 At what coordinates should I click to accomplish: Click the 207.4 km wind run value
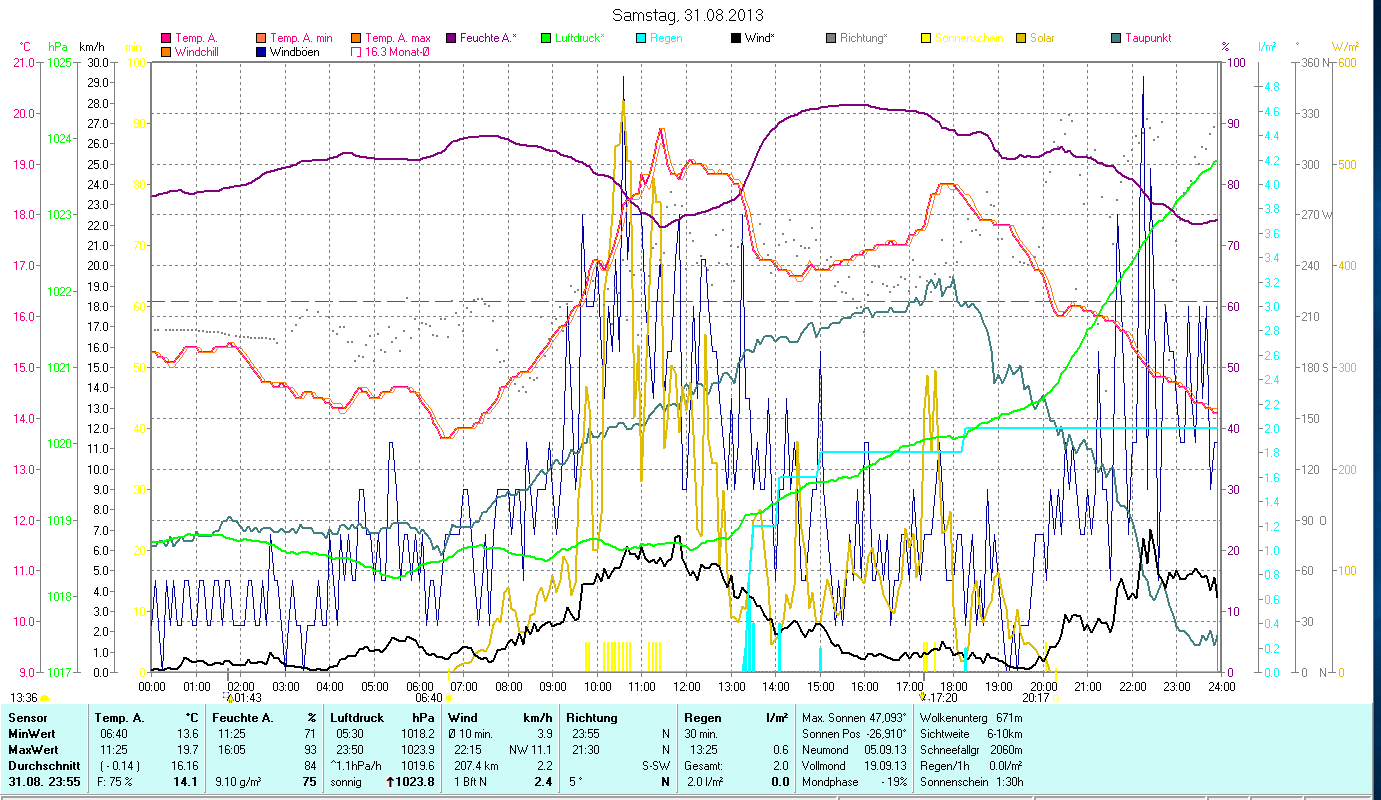(476, 766)
